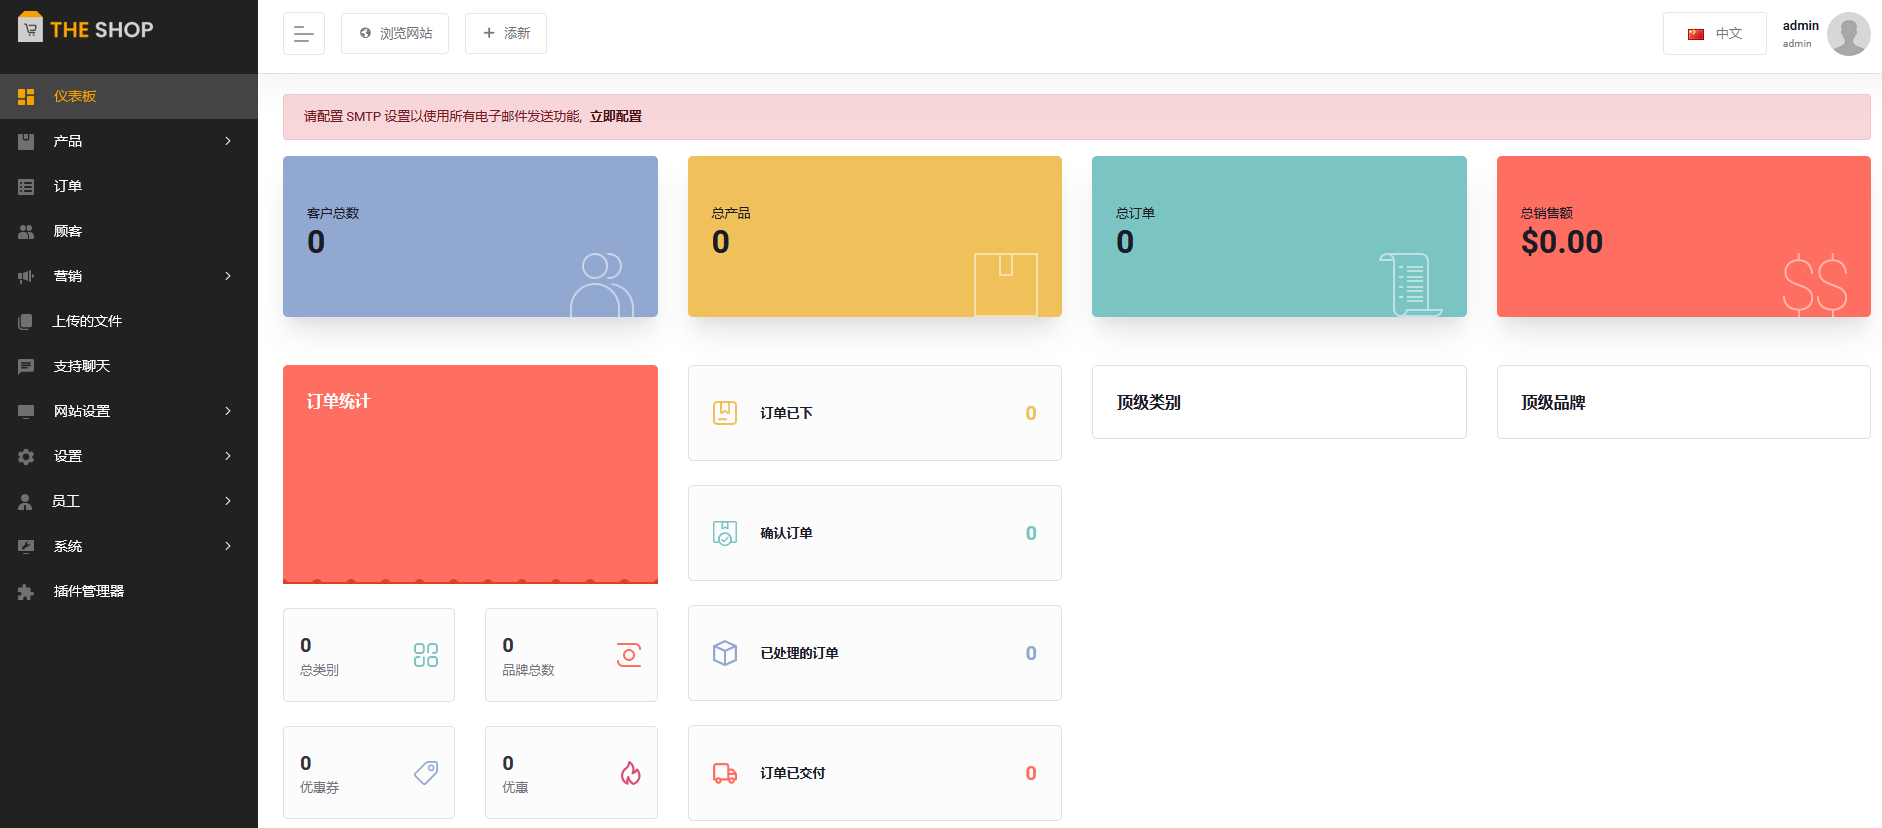Click the 插件管理器 puzzle icon

tap(26, 592)
